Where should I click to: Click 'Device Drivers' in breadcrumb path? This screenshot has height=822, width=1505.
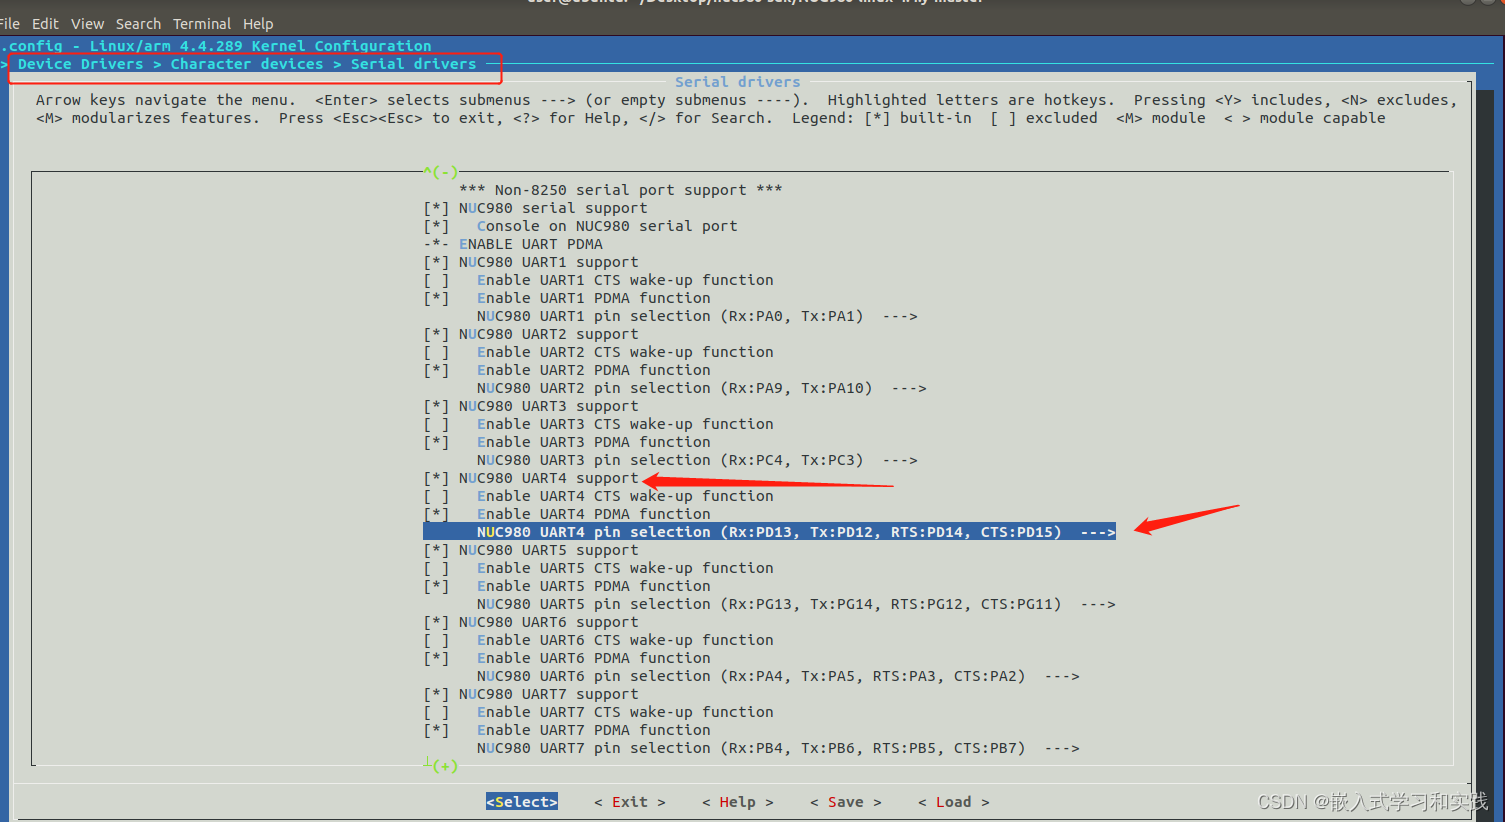(x=81, y=64)
